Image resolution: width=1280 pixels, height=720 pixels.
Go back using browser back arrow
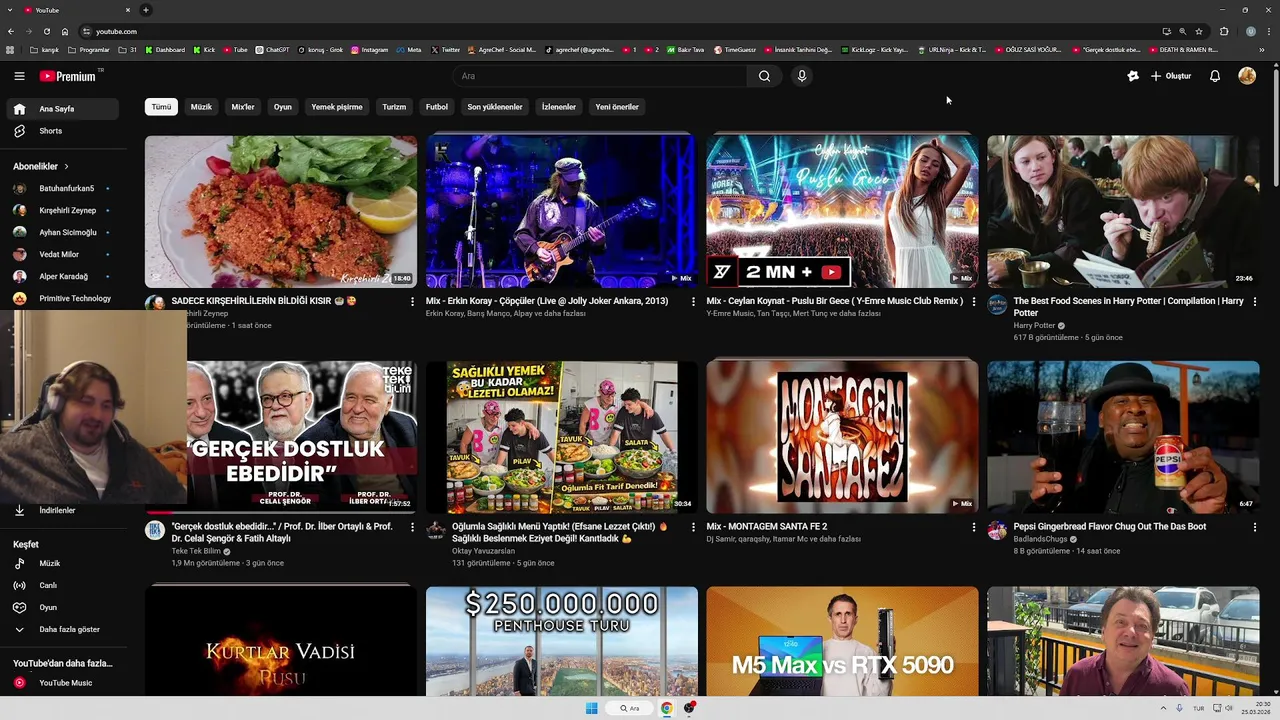pos(11,31)
